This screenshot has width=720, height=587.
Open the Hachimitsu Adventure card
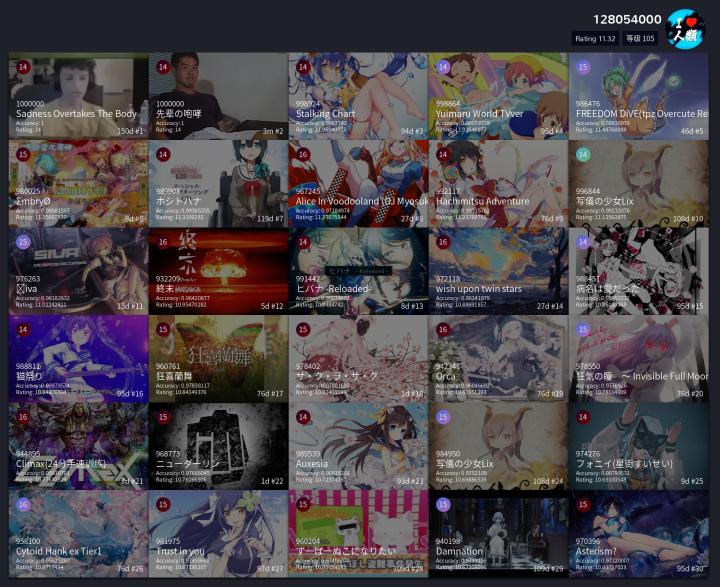[x=498, y=184]
